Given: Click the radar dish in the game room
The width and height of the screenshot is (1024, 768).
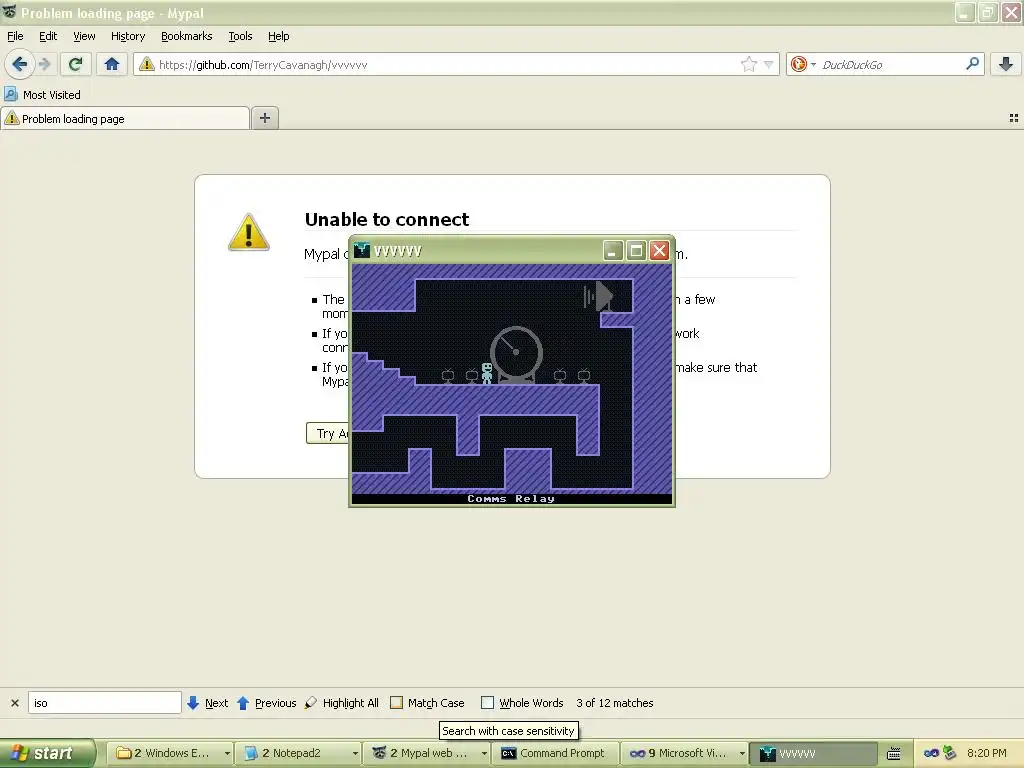Looking at the screenshot, I should click(x=599, y=296).
